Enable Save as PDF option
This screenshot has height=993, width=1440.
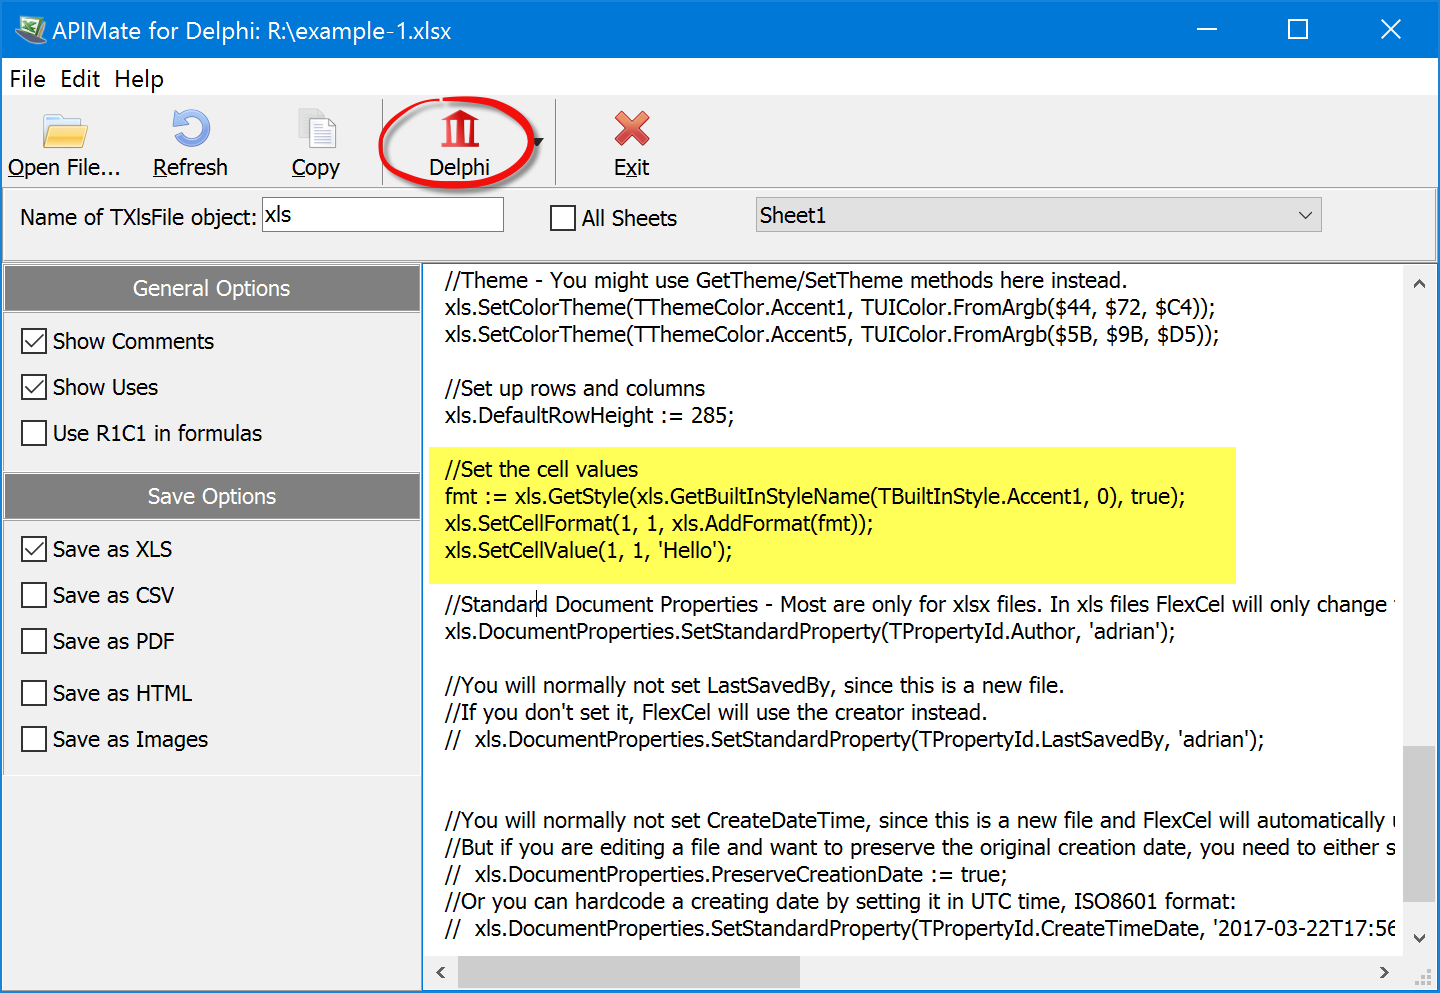tap(34, 641)
